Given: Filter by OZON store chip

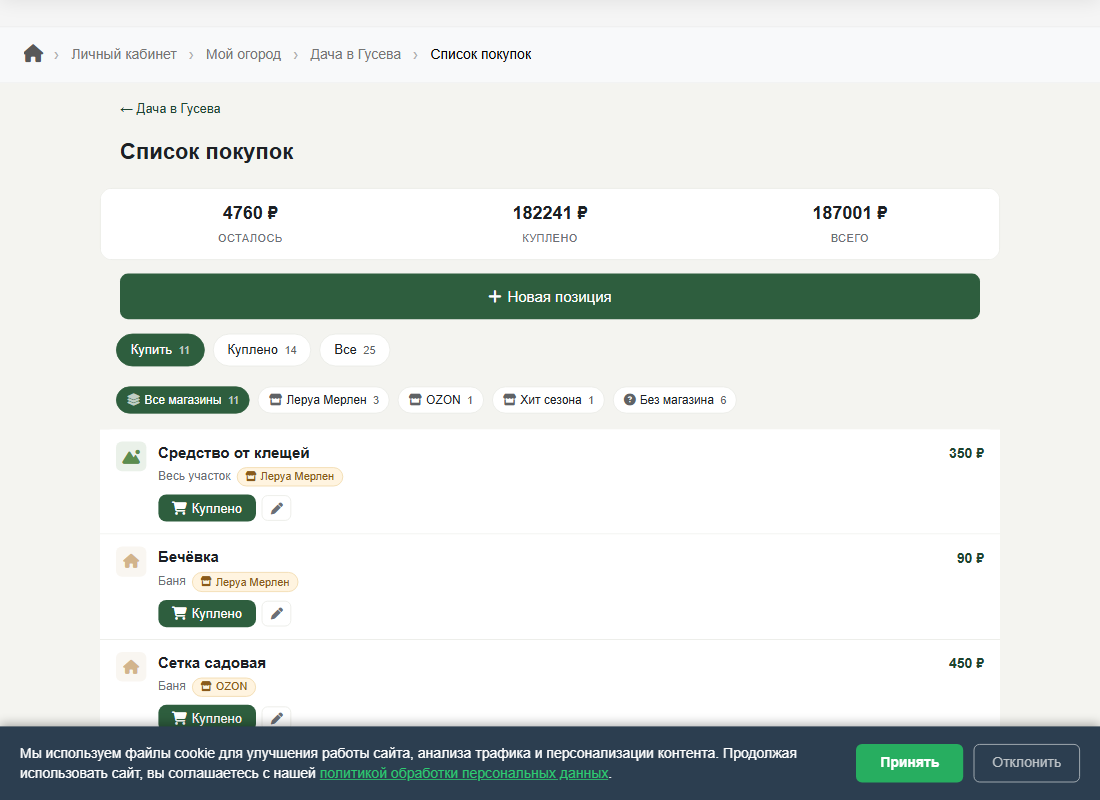Looking at the screenshot, I should [x=441, y=400].
